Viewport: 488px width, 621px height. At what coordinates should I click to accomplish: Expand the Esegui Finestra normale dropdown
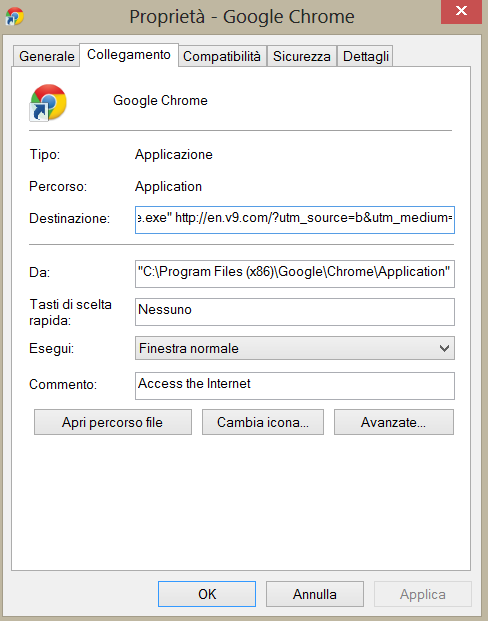[295, 348]
